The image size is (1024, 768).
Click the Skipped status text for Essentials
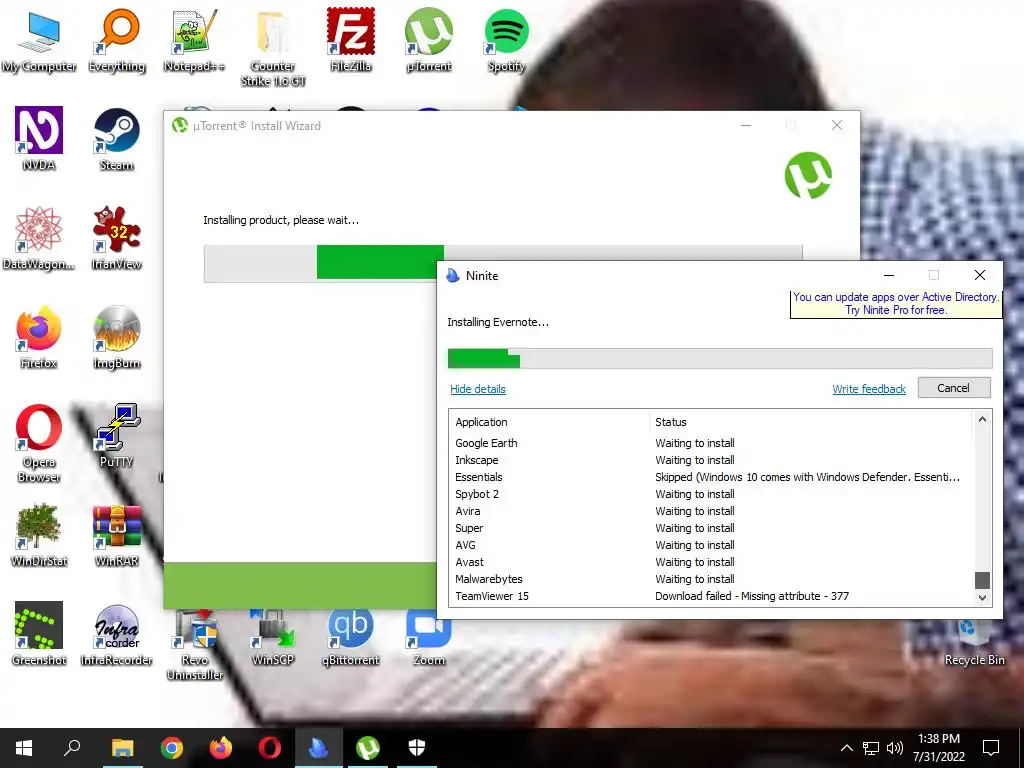[807, 477]
